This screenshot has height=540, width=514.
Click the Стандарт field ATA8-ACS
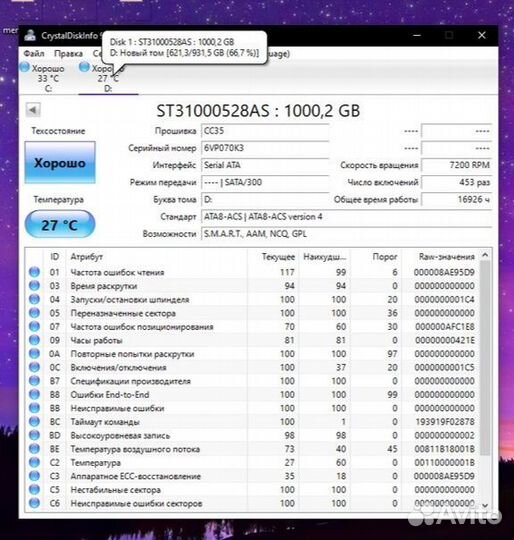(346, 217)
